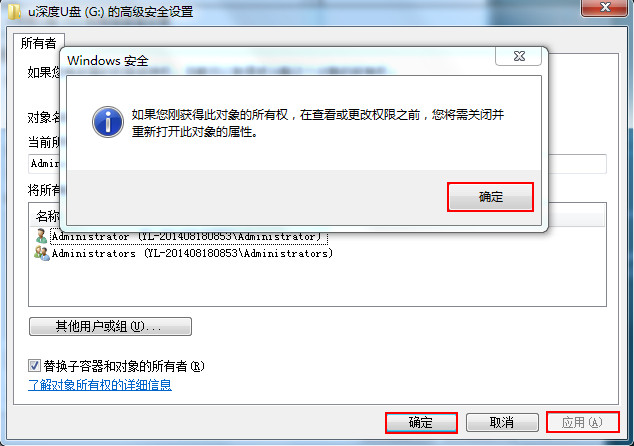This screenshot has width=634, height=446.
Task: Select Administrator (YL-201408180853\Administrator) entry
Action: coord(189,236)
